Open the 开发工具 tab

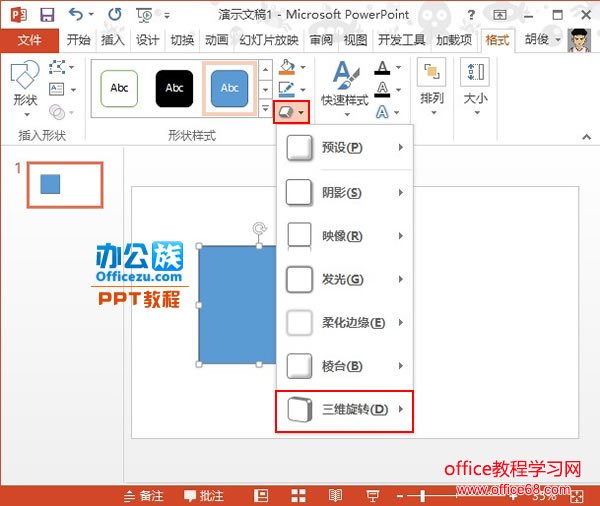click(401, 40)
